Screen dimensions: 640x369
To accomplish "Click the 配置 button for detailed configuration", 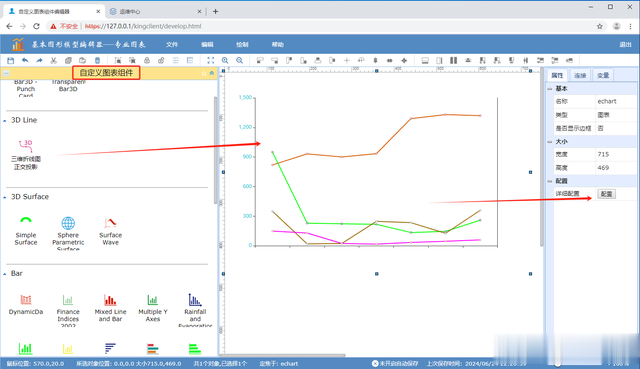I will tap(607, 194).
